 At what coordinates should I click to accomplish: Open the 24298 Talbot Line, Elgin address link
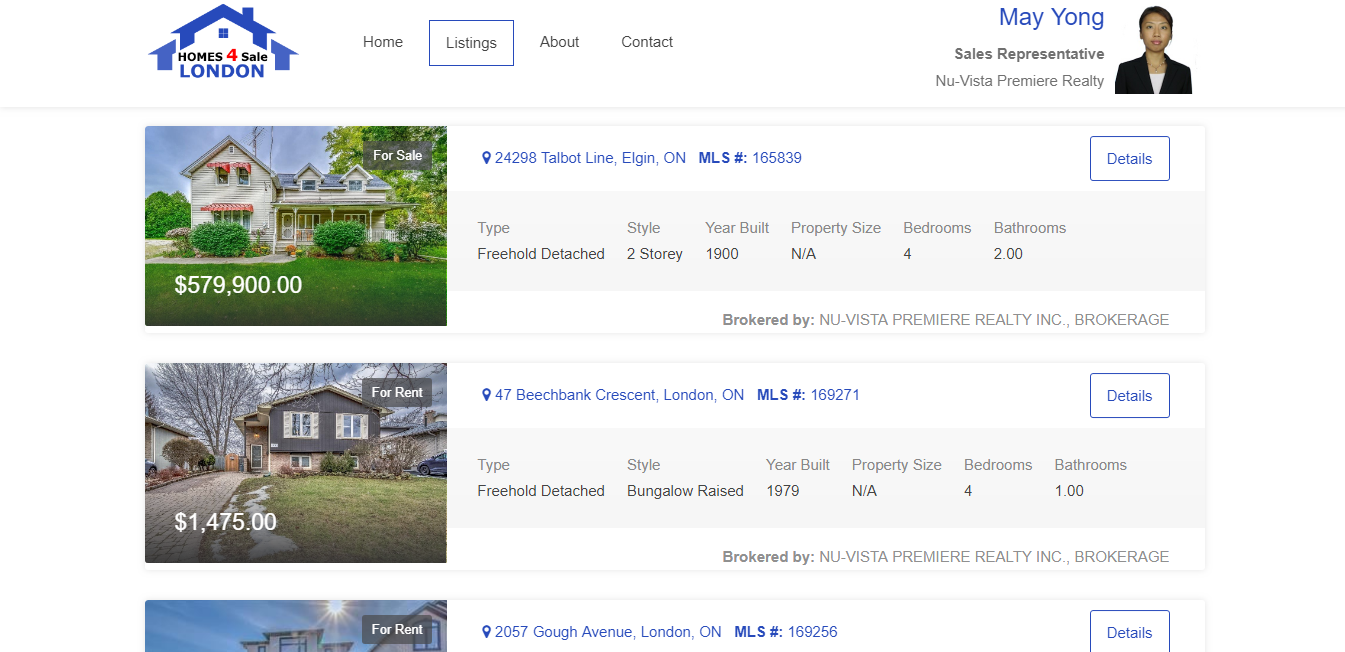[590, 158]
